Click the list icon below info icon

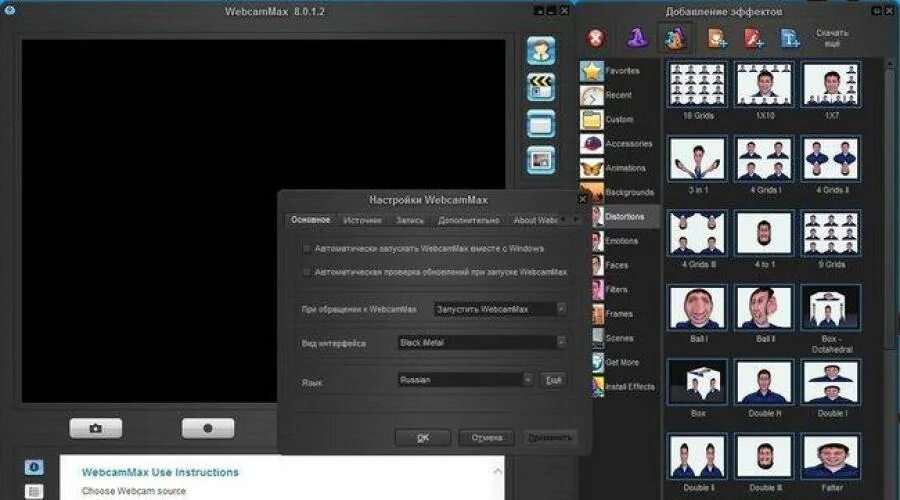[34, 491]
